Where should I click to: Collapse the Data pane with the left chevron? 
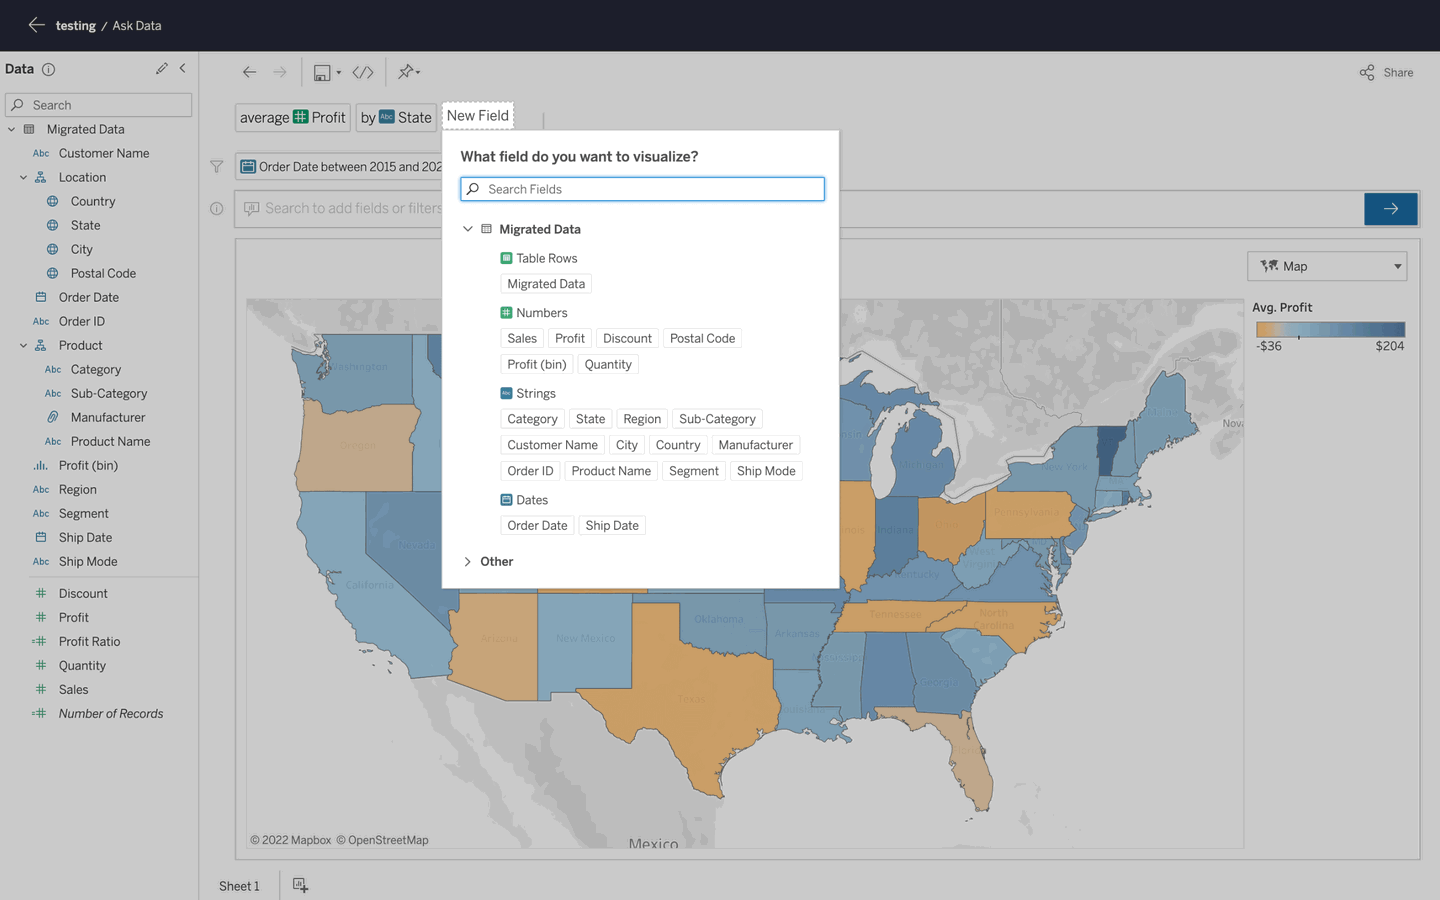tap(183, 68)
